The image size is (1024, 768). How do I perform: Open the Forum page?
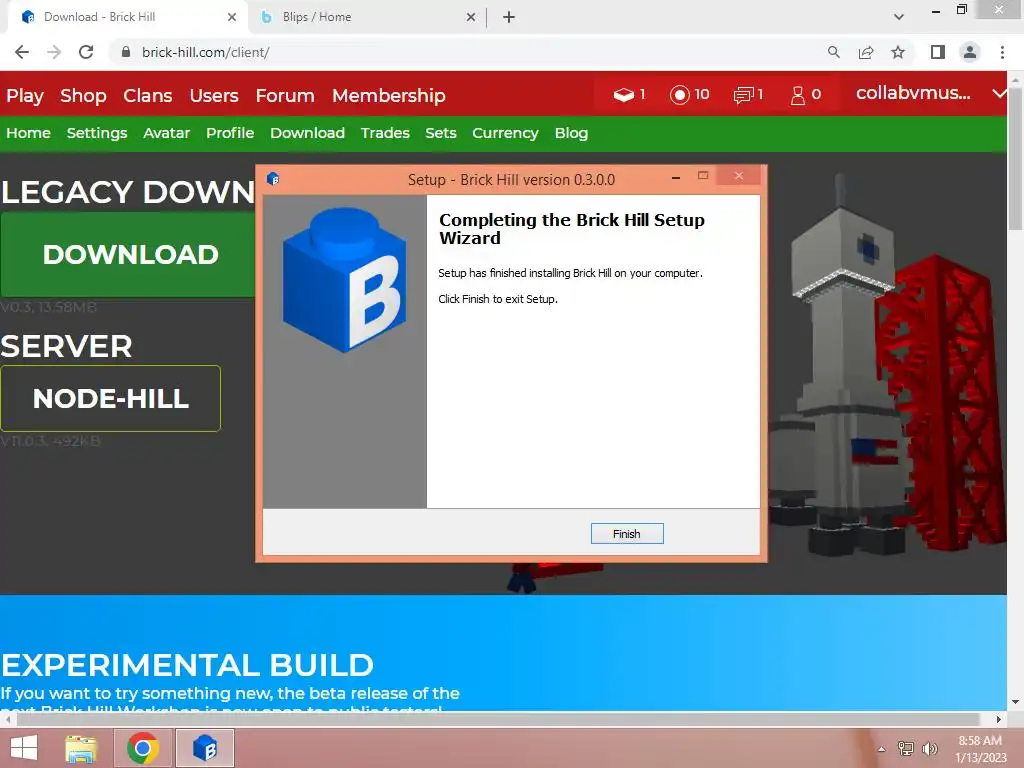pos(285,95)
